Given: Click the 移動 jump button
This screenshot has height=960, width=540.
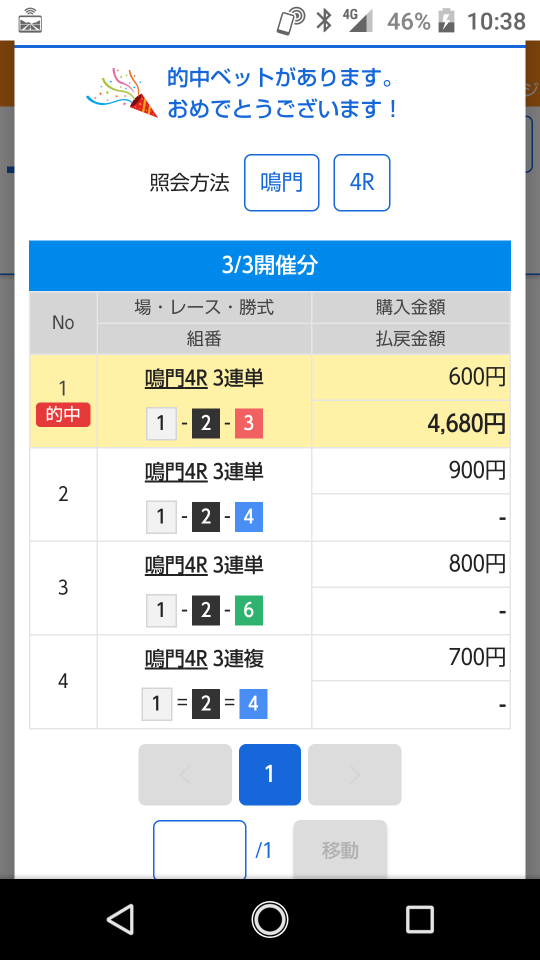Looking at the screenshot, I should pos(340,850).
